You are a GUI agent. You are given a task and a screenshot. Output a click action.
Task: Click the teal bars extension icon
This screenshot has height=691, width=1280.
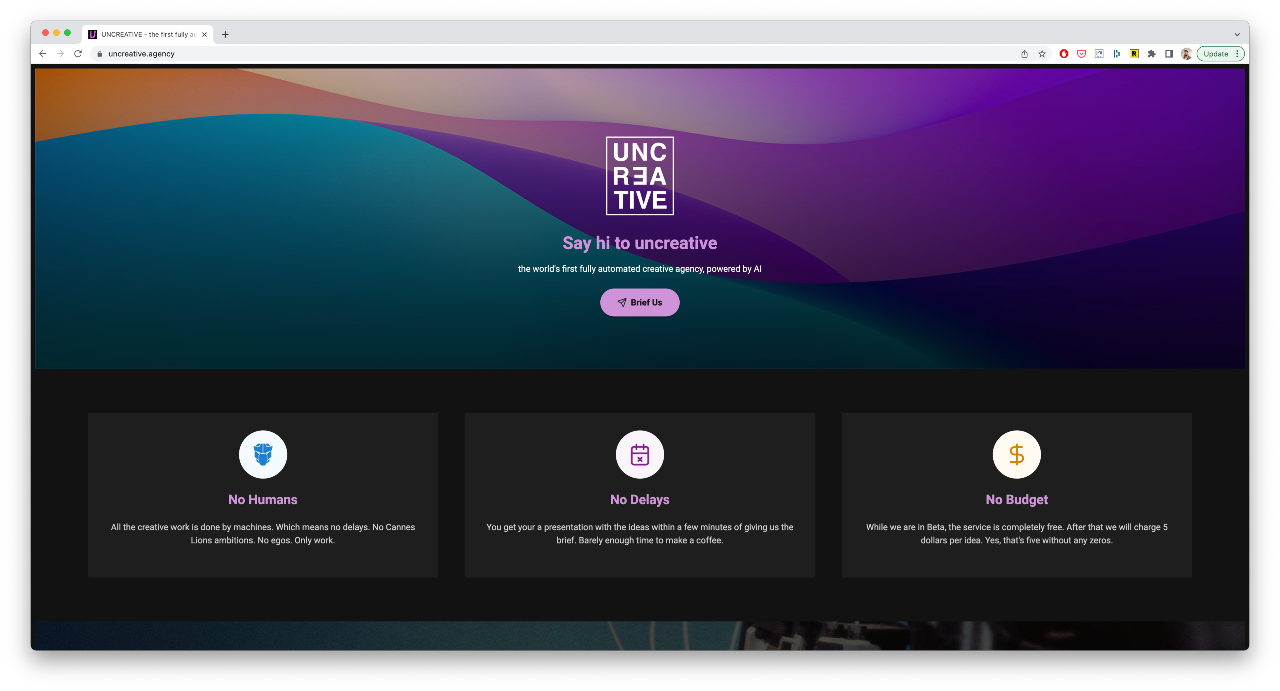(x=1116, y=54)
